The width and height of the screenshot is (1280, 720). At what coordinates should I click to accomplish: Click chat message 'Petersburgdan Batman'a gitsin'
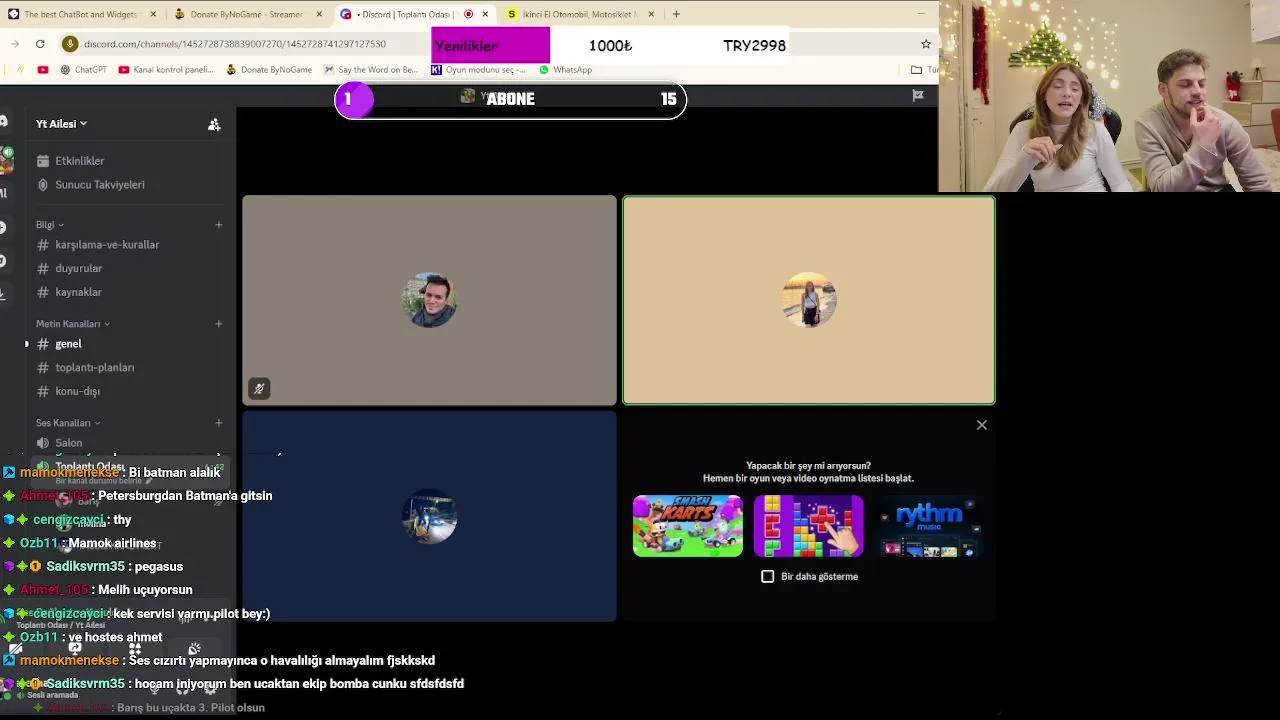coord(185,496)
